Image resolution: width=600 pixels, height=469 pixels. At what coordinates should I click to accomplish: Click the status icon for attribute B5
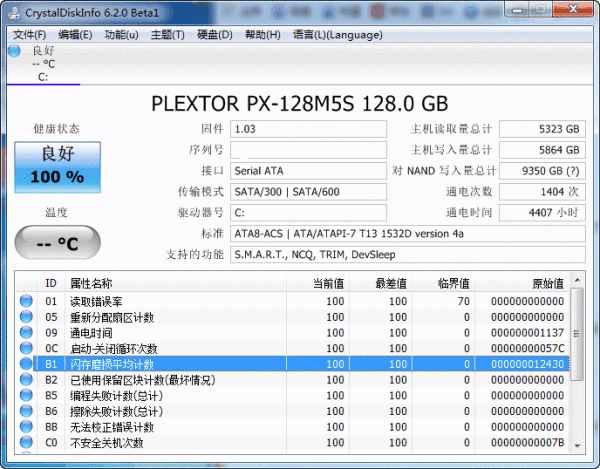(26, 395)
